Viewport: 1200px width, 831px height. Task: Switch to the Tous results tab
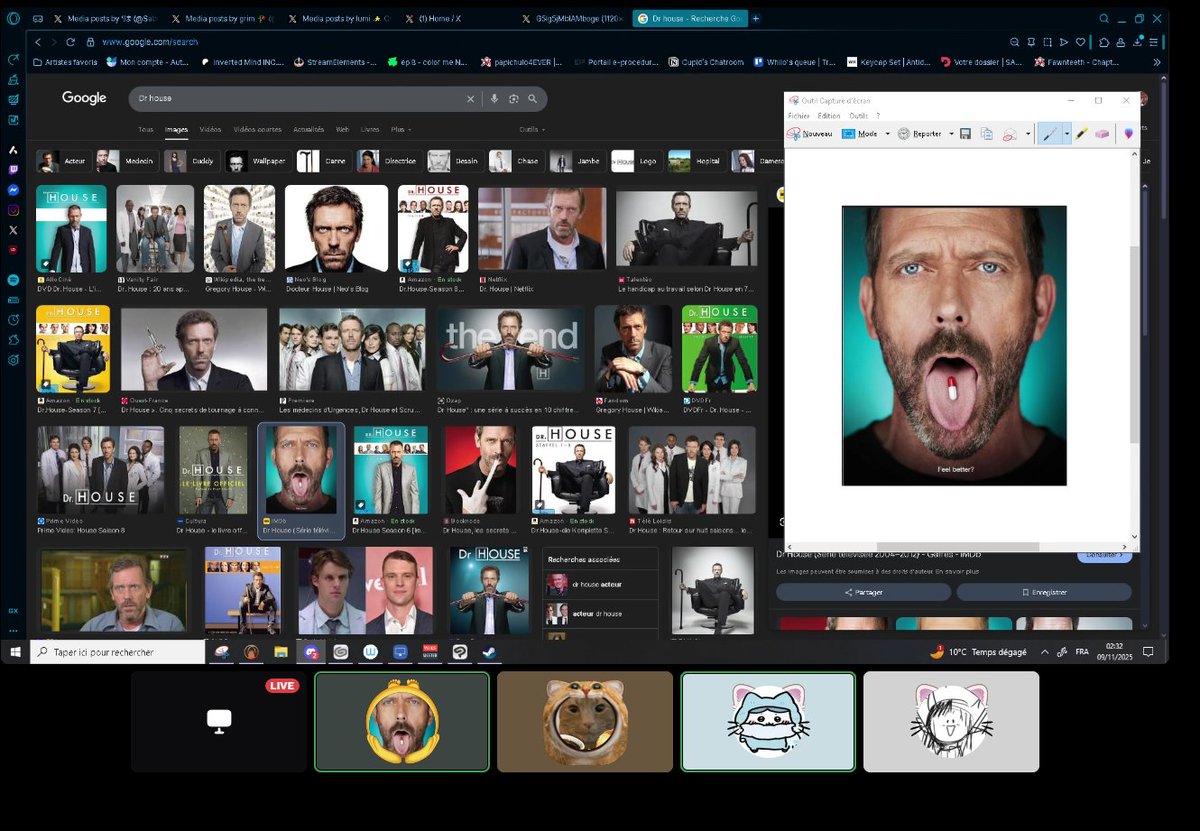tap(146, 129)
